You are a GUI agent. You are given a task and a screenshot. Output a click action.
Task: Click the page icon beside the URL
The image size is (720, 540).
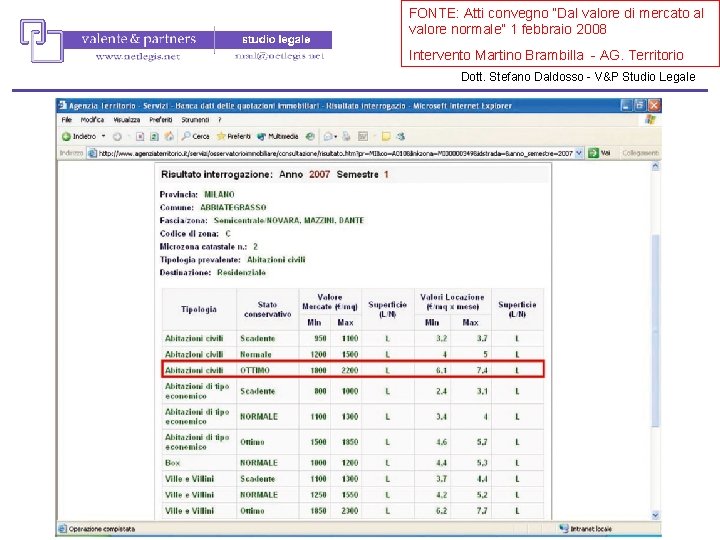92,153
